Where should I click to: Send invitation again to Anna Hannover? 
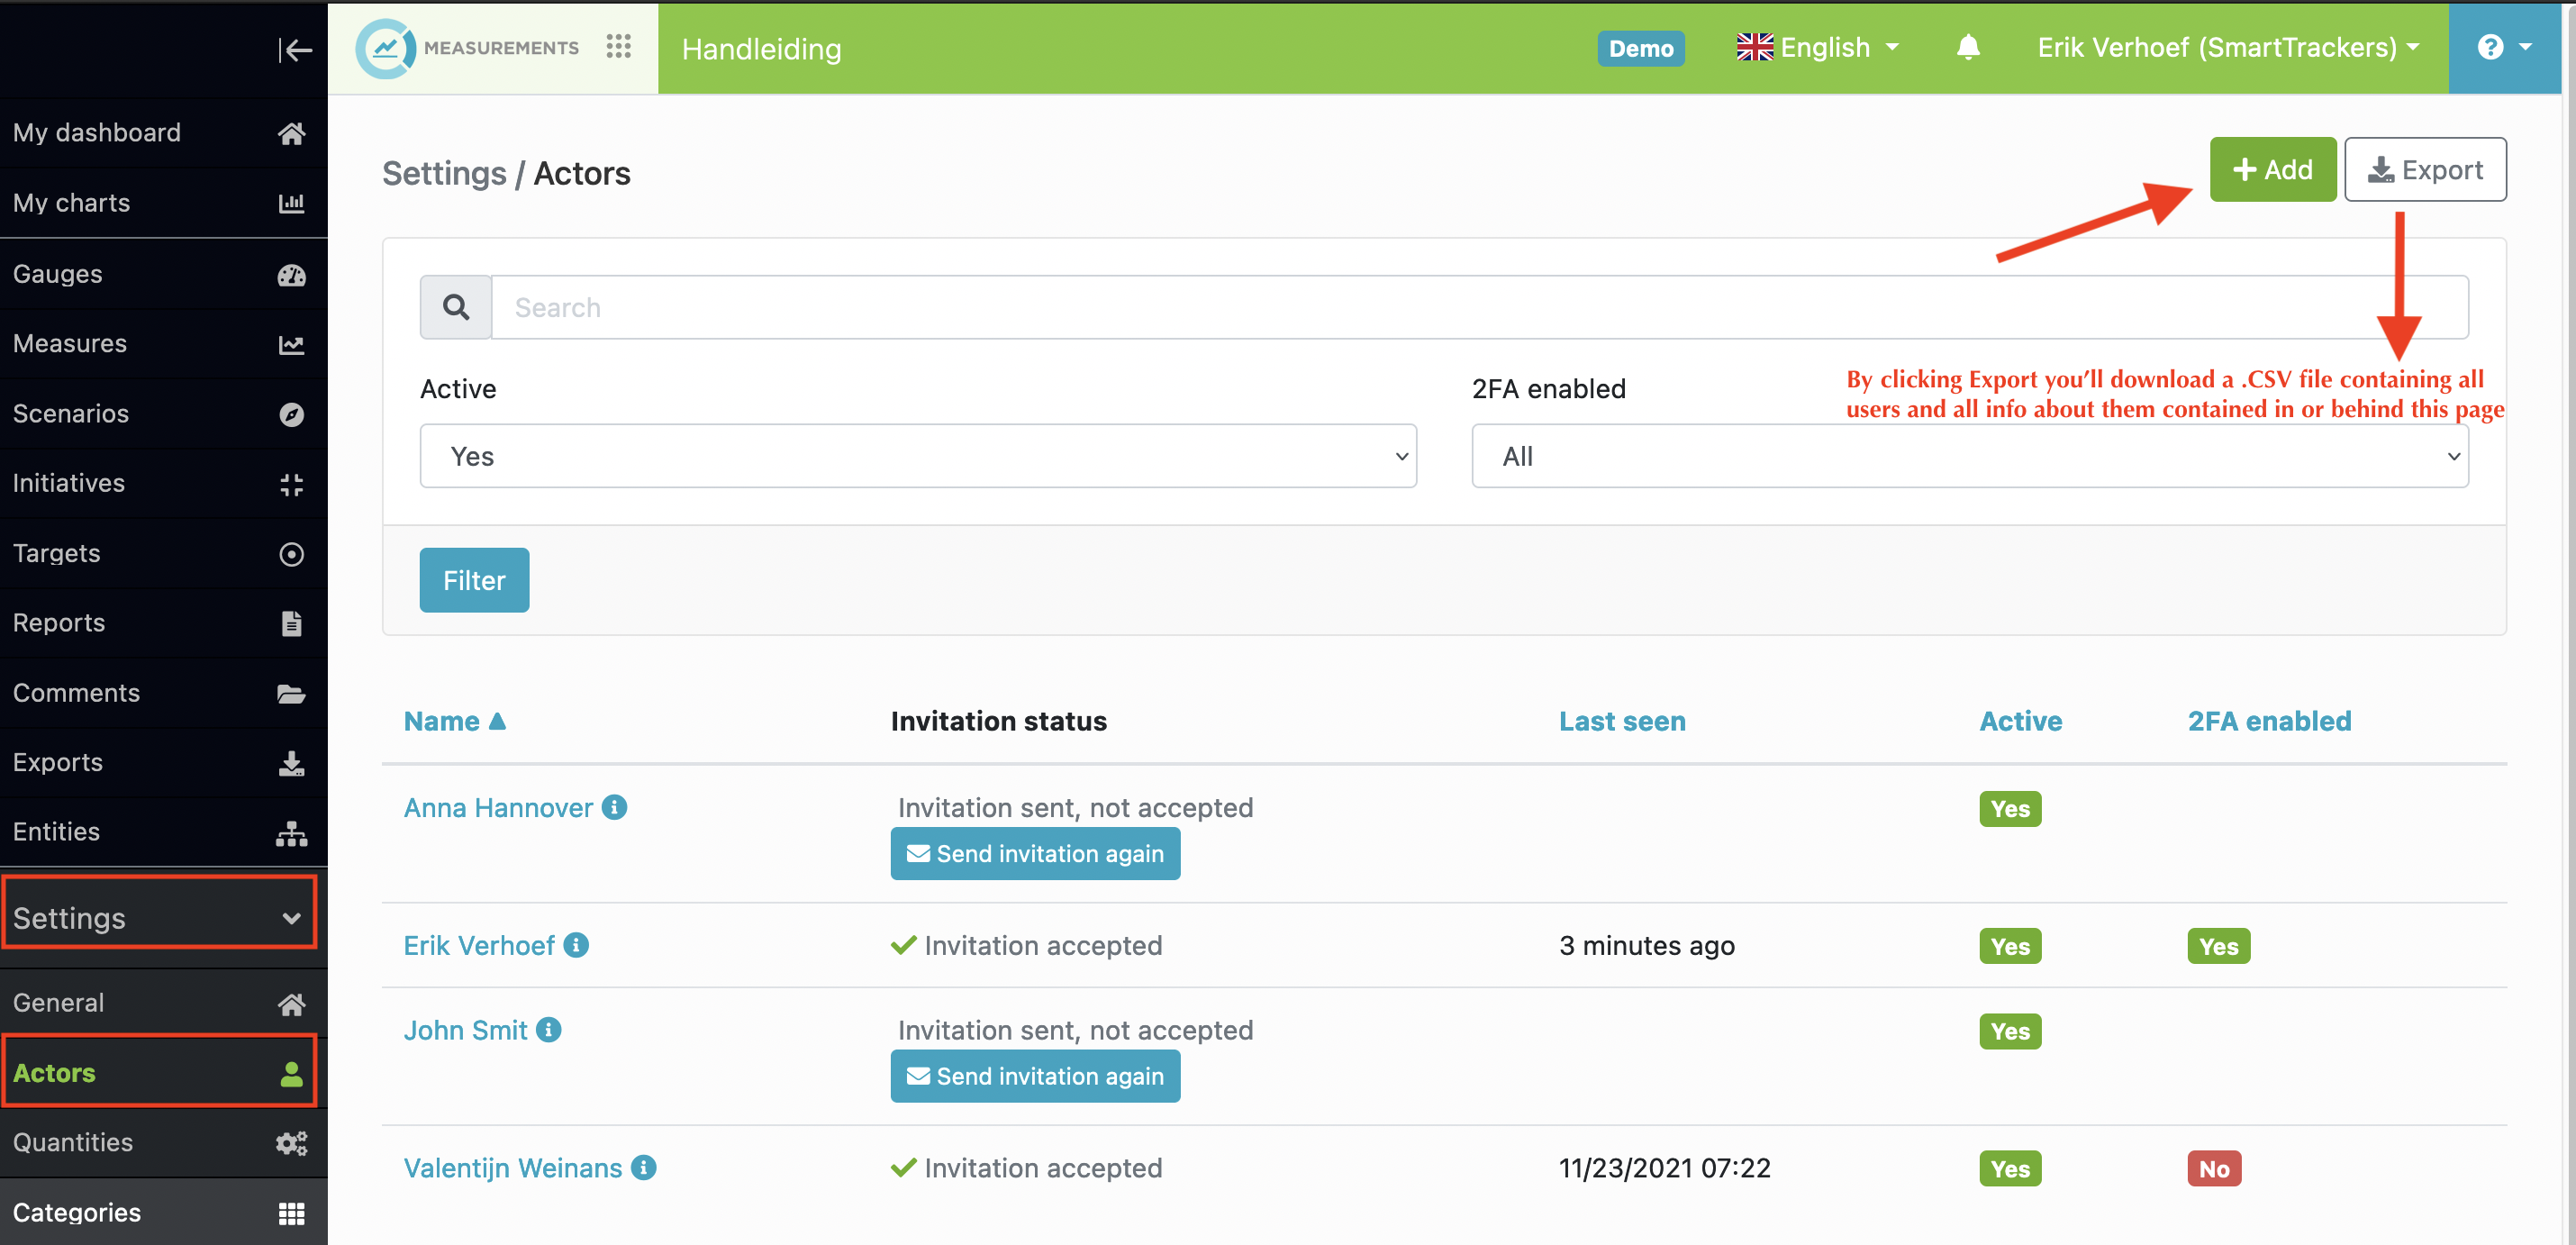click(x=1035, y=853)
